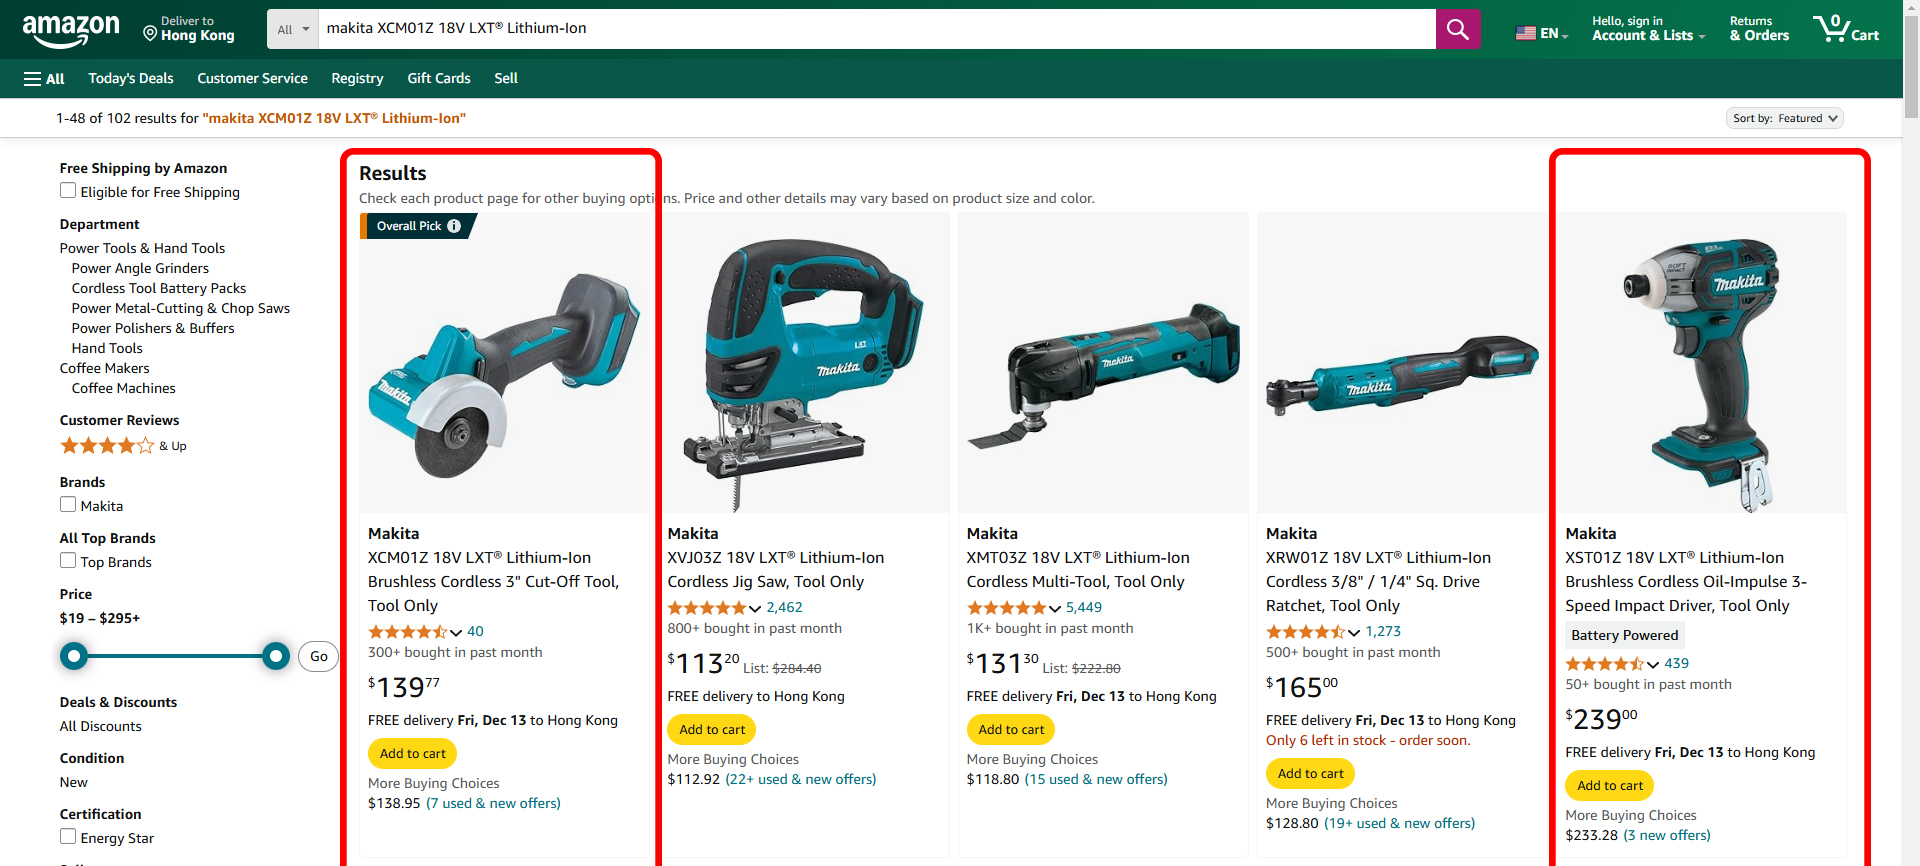1920x866 pixels.
Task: Expand rating chevron for XMT03Z Multi-Tool
Action: [x=1054, y=609]
